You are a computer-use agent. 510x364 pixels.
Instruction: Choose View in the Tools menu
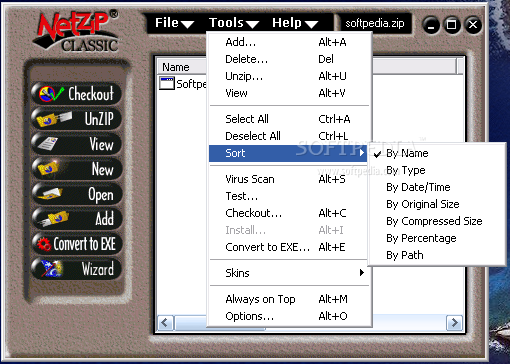(x=289, y=93)
